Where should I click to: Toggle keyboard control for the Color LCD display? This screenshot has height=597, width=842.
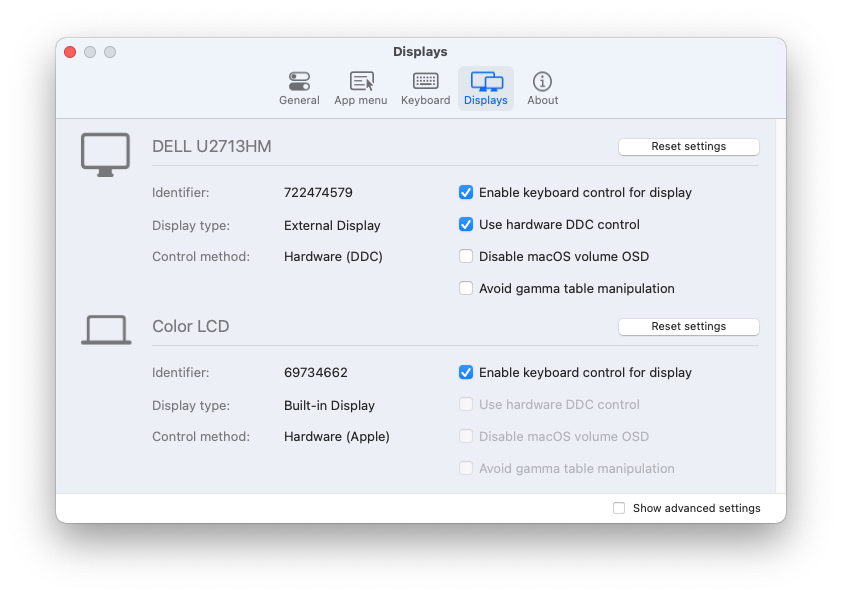465,372
